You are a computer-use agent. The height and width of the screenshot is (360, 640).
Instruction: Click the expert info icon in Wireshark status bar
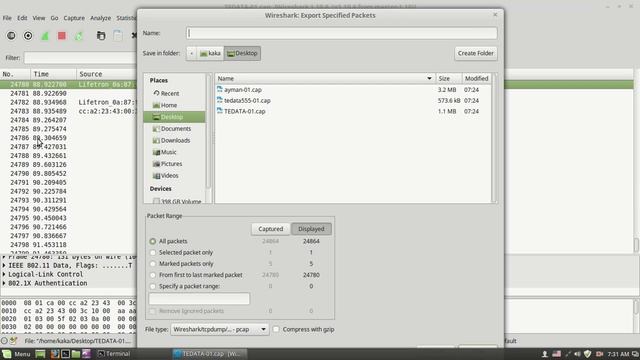coord(4,340)
